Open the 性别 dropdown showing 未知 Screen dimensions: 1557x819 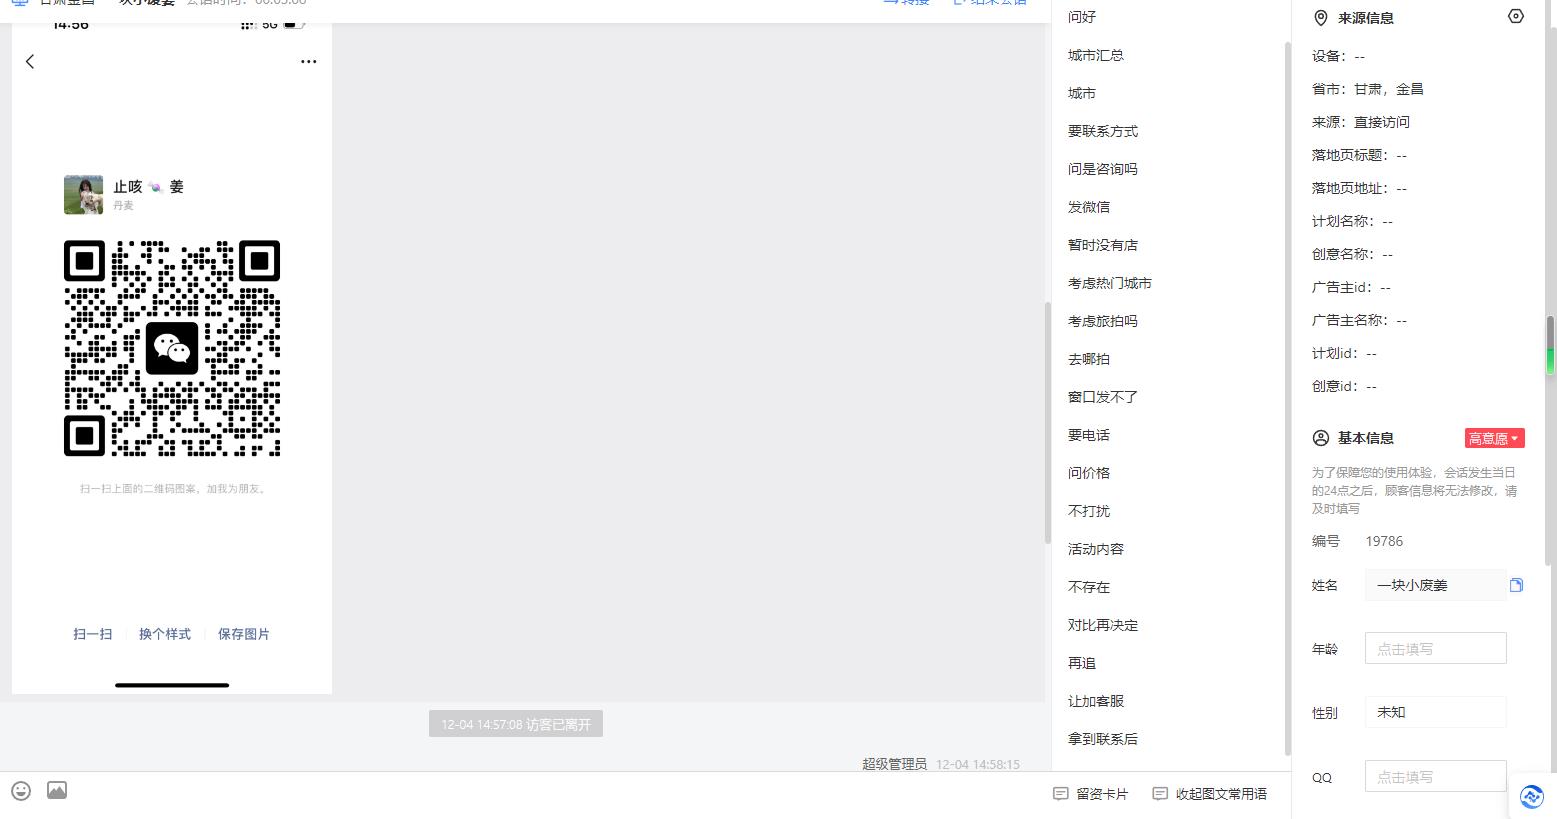(x=1435, y=712)
